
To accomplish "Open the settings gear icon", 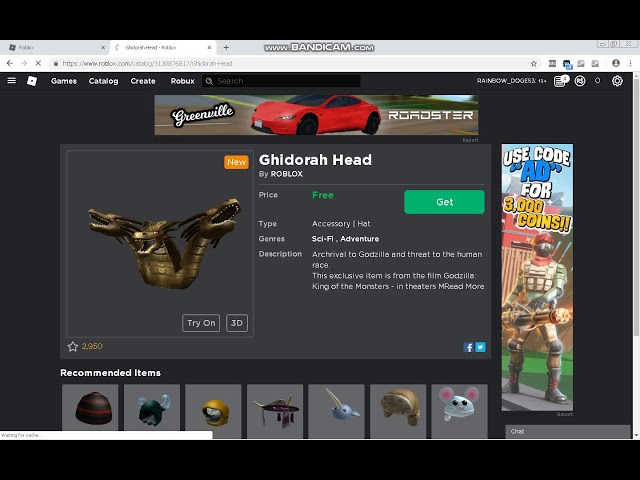I will (x=617, y=81).
